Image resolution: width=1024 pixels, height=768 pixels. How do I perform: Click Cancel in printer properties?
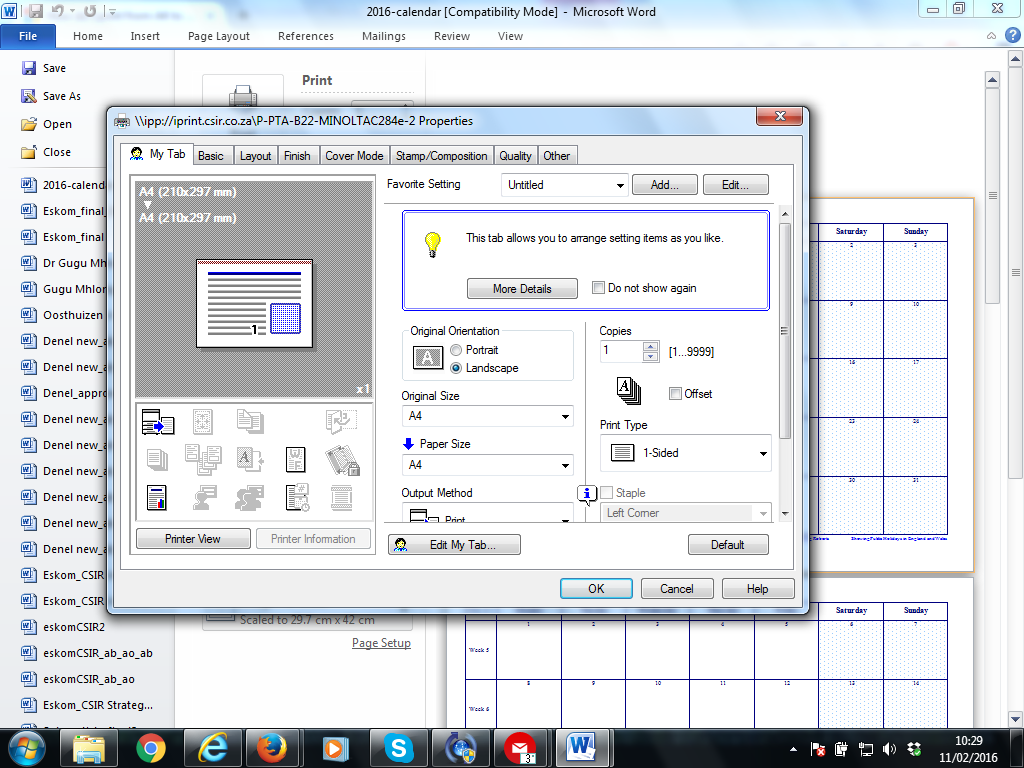tap(677, 588)
